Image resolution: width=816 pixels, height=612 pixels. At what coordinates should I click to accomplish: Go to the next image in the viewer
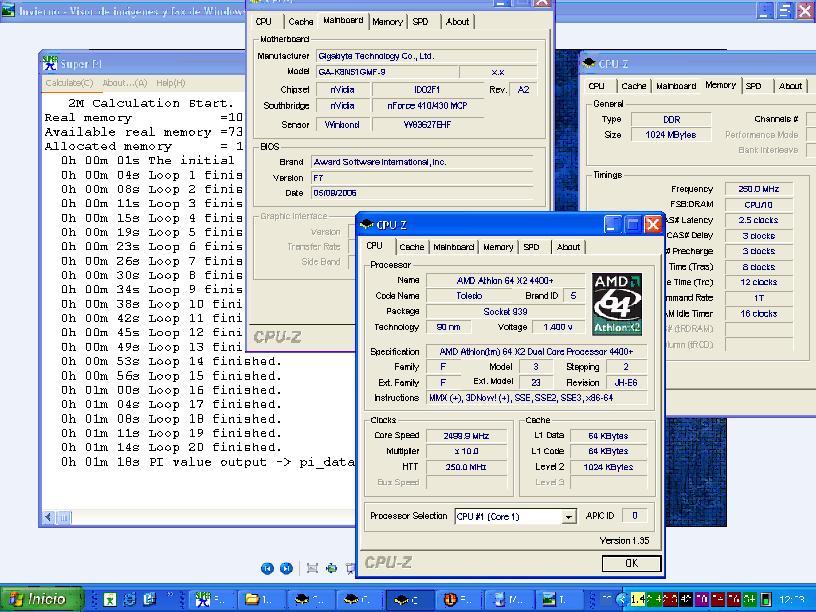(x=286, y=568)
